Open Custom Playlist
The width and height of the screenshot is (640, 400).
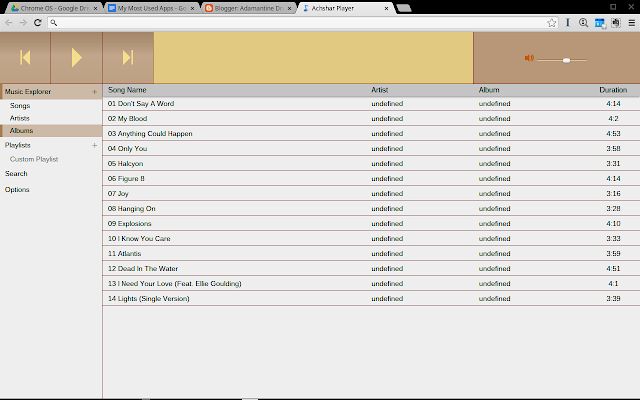pyautogui.click(x=34, y=159)
